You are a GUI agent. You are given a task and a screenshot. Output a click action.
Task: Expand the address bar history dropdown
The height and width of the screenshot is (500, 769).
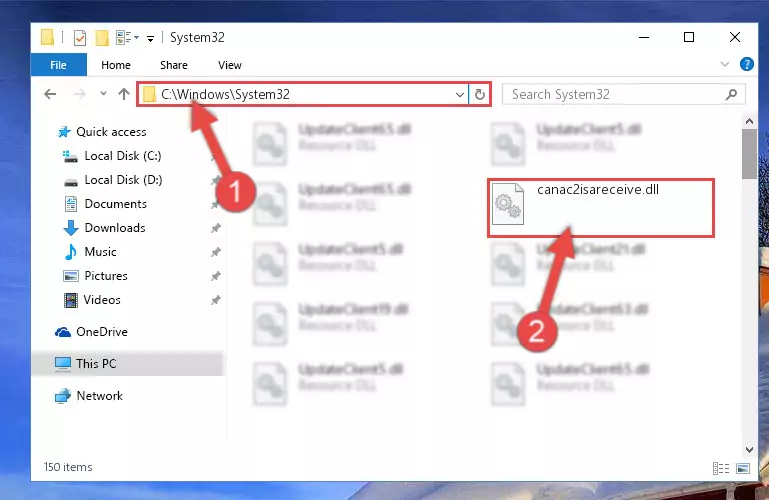pos(460,95)
